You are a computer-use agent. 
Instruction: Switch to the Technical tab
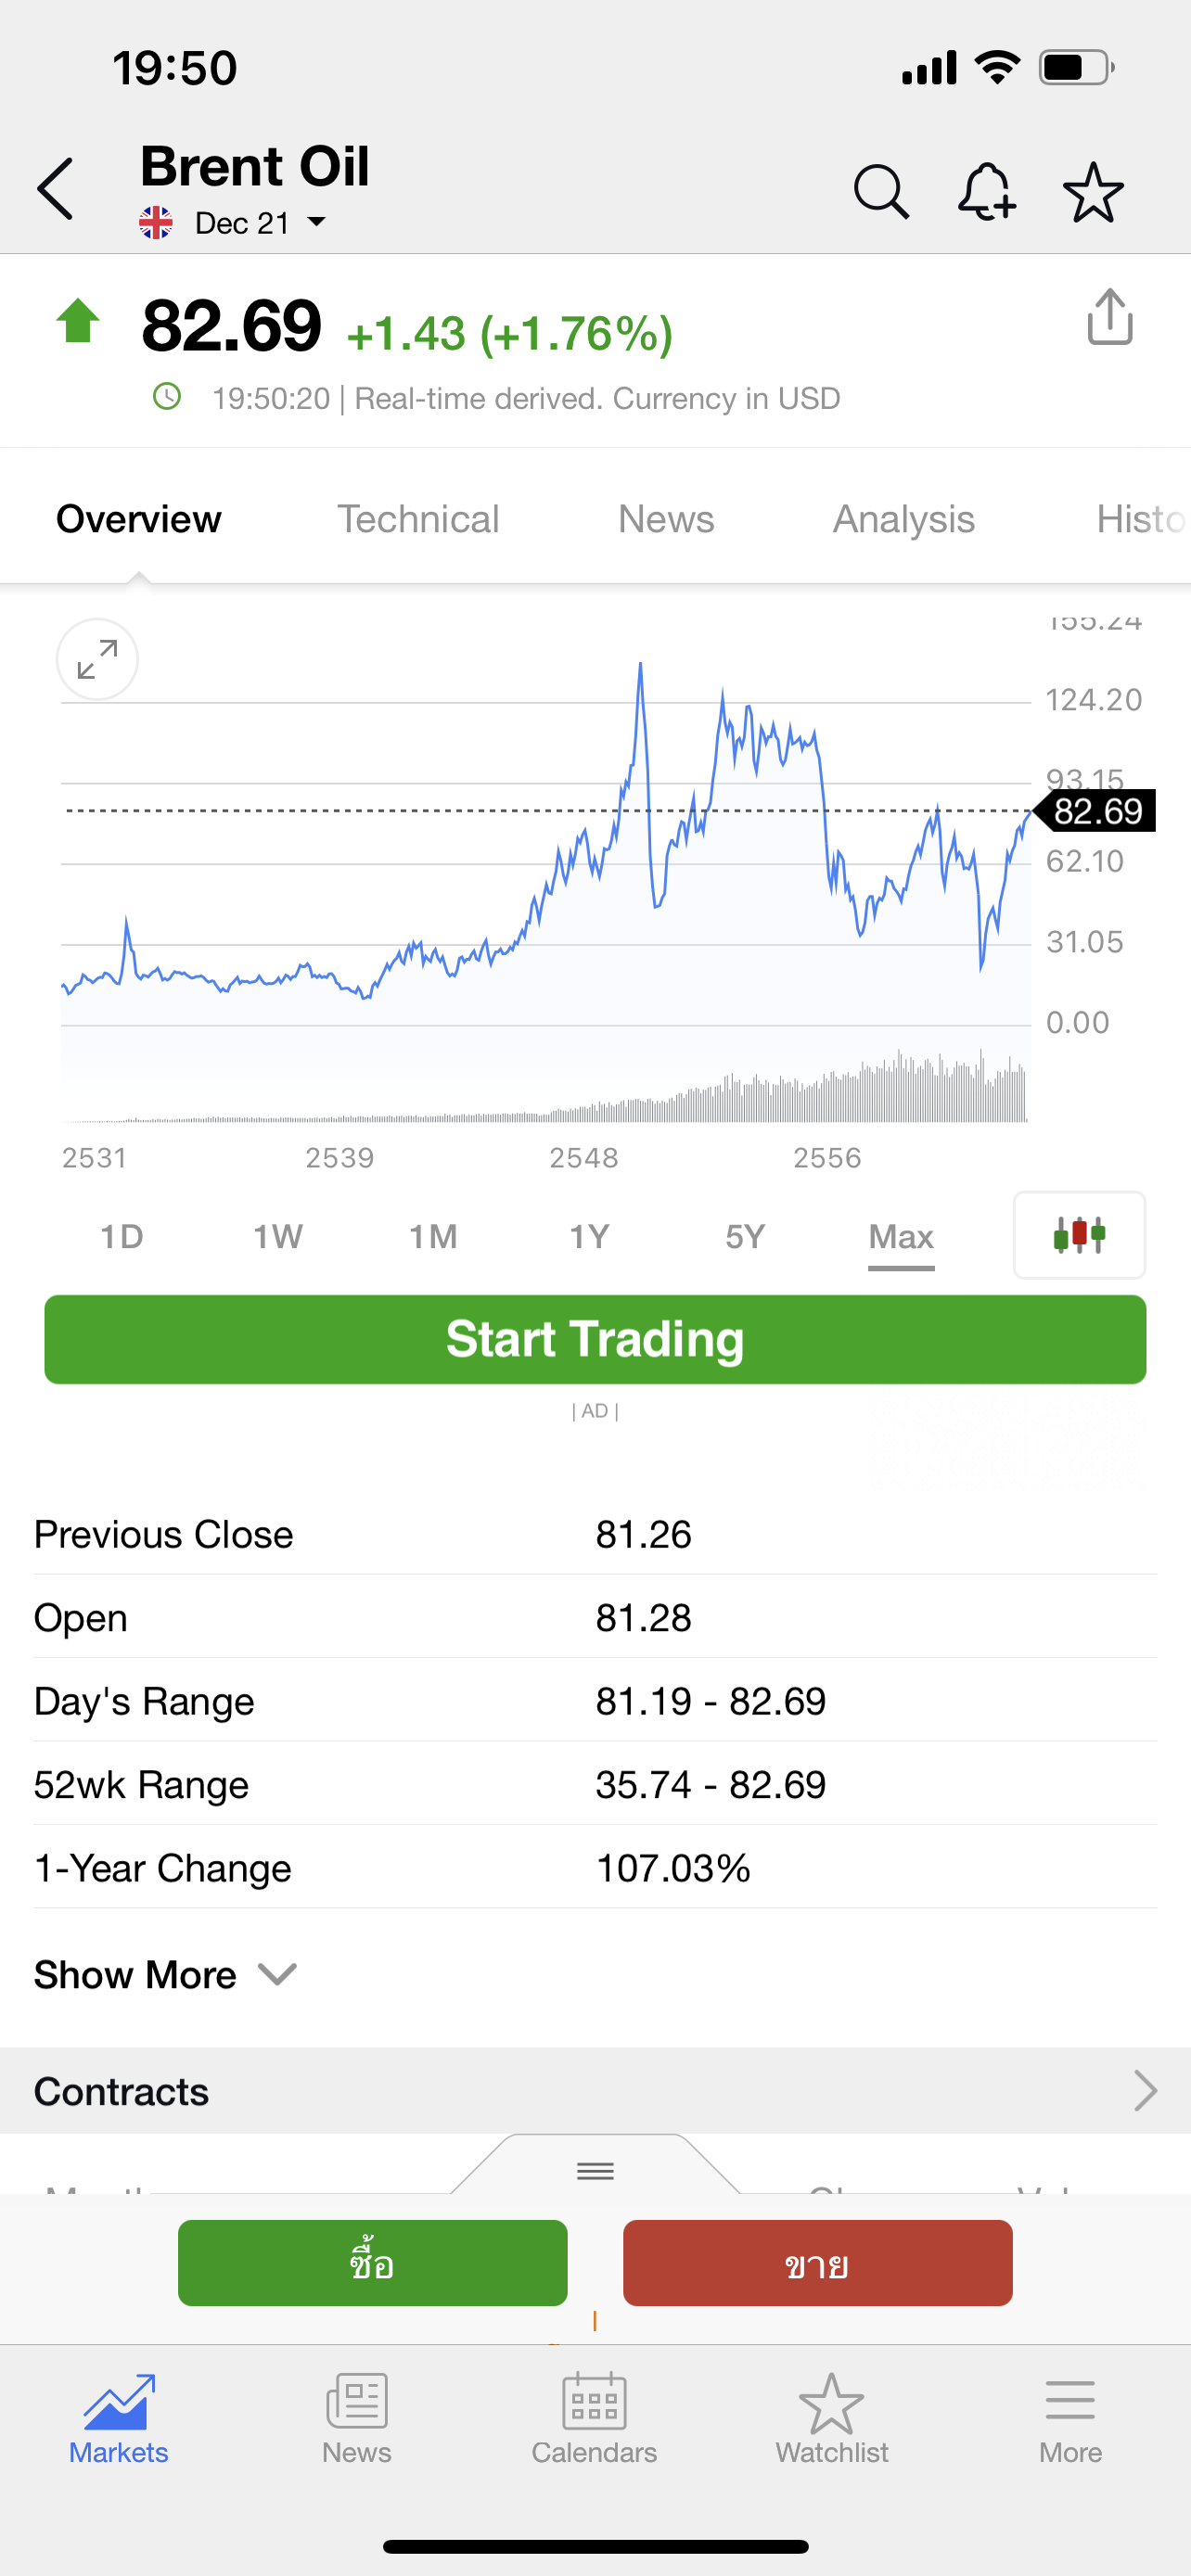pos(418,519)
